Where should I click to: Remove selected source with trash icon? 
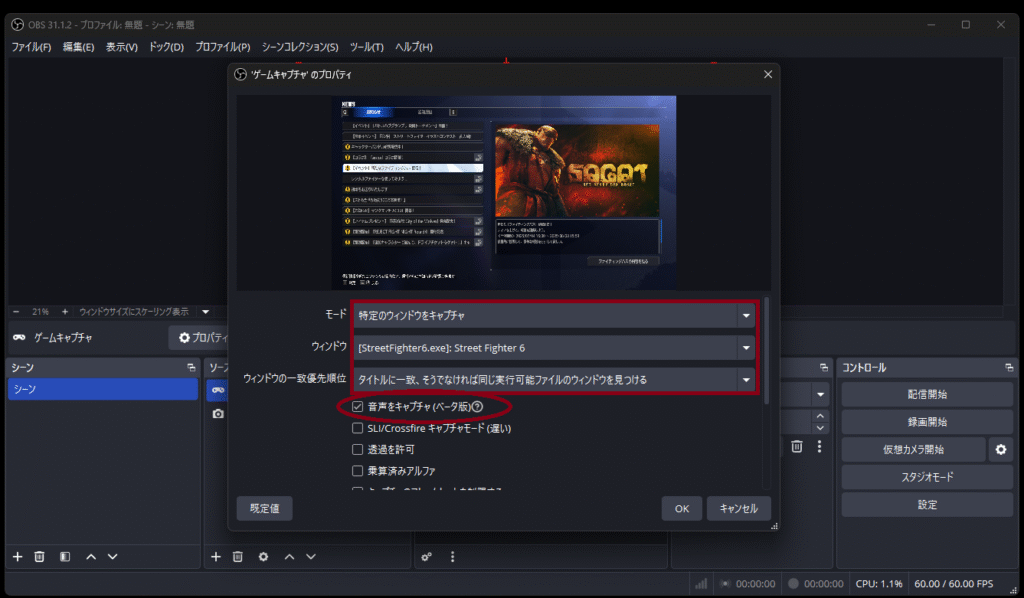[238, 557]
